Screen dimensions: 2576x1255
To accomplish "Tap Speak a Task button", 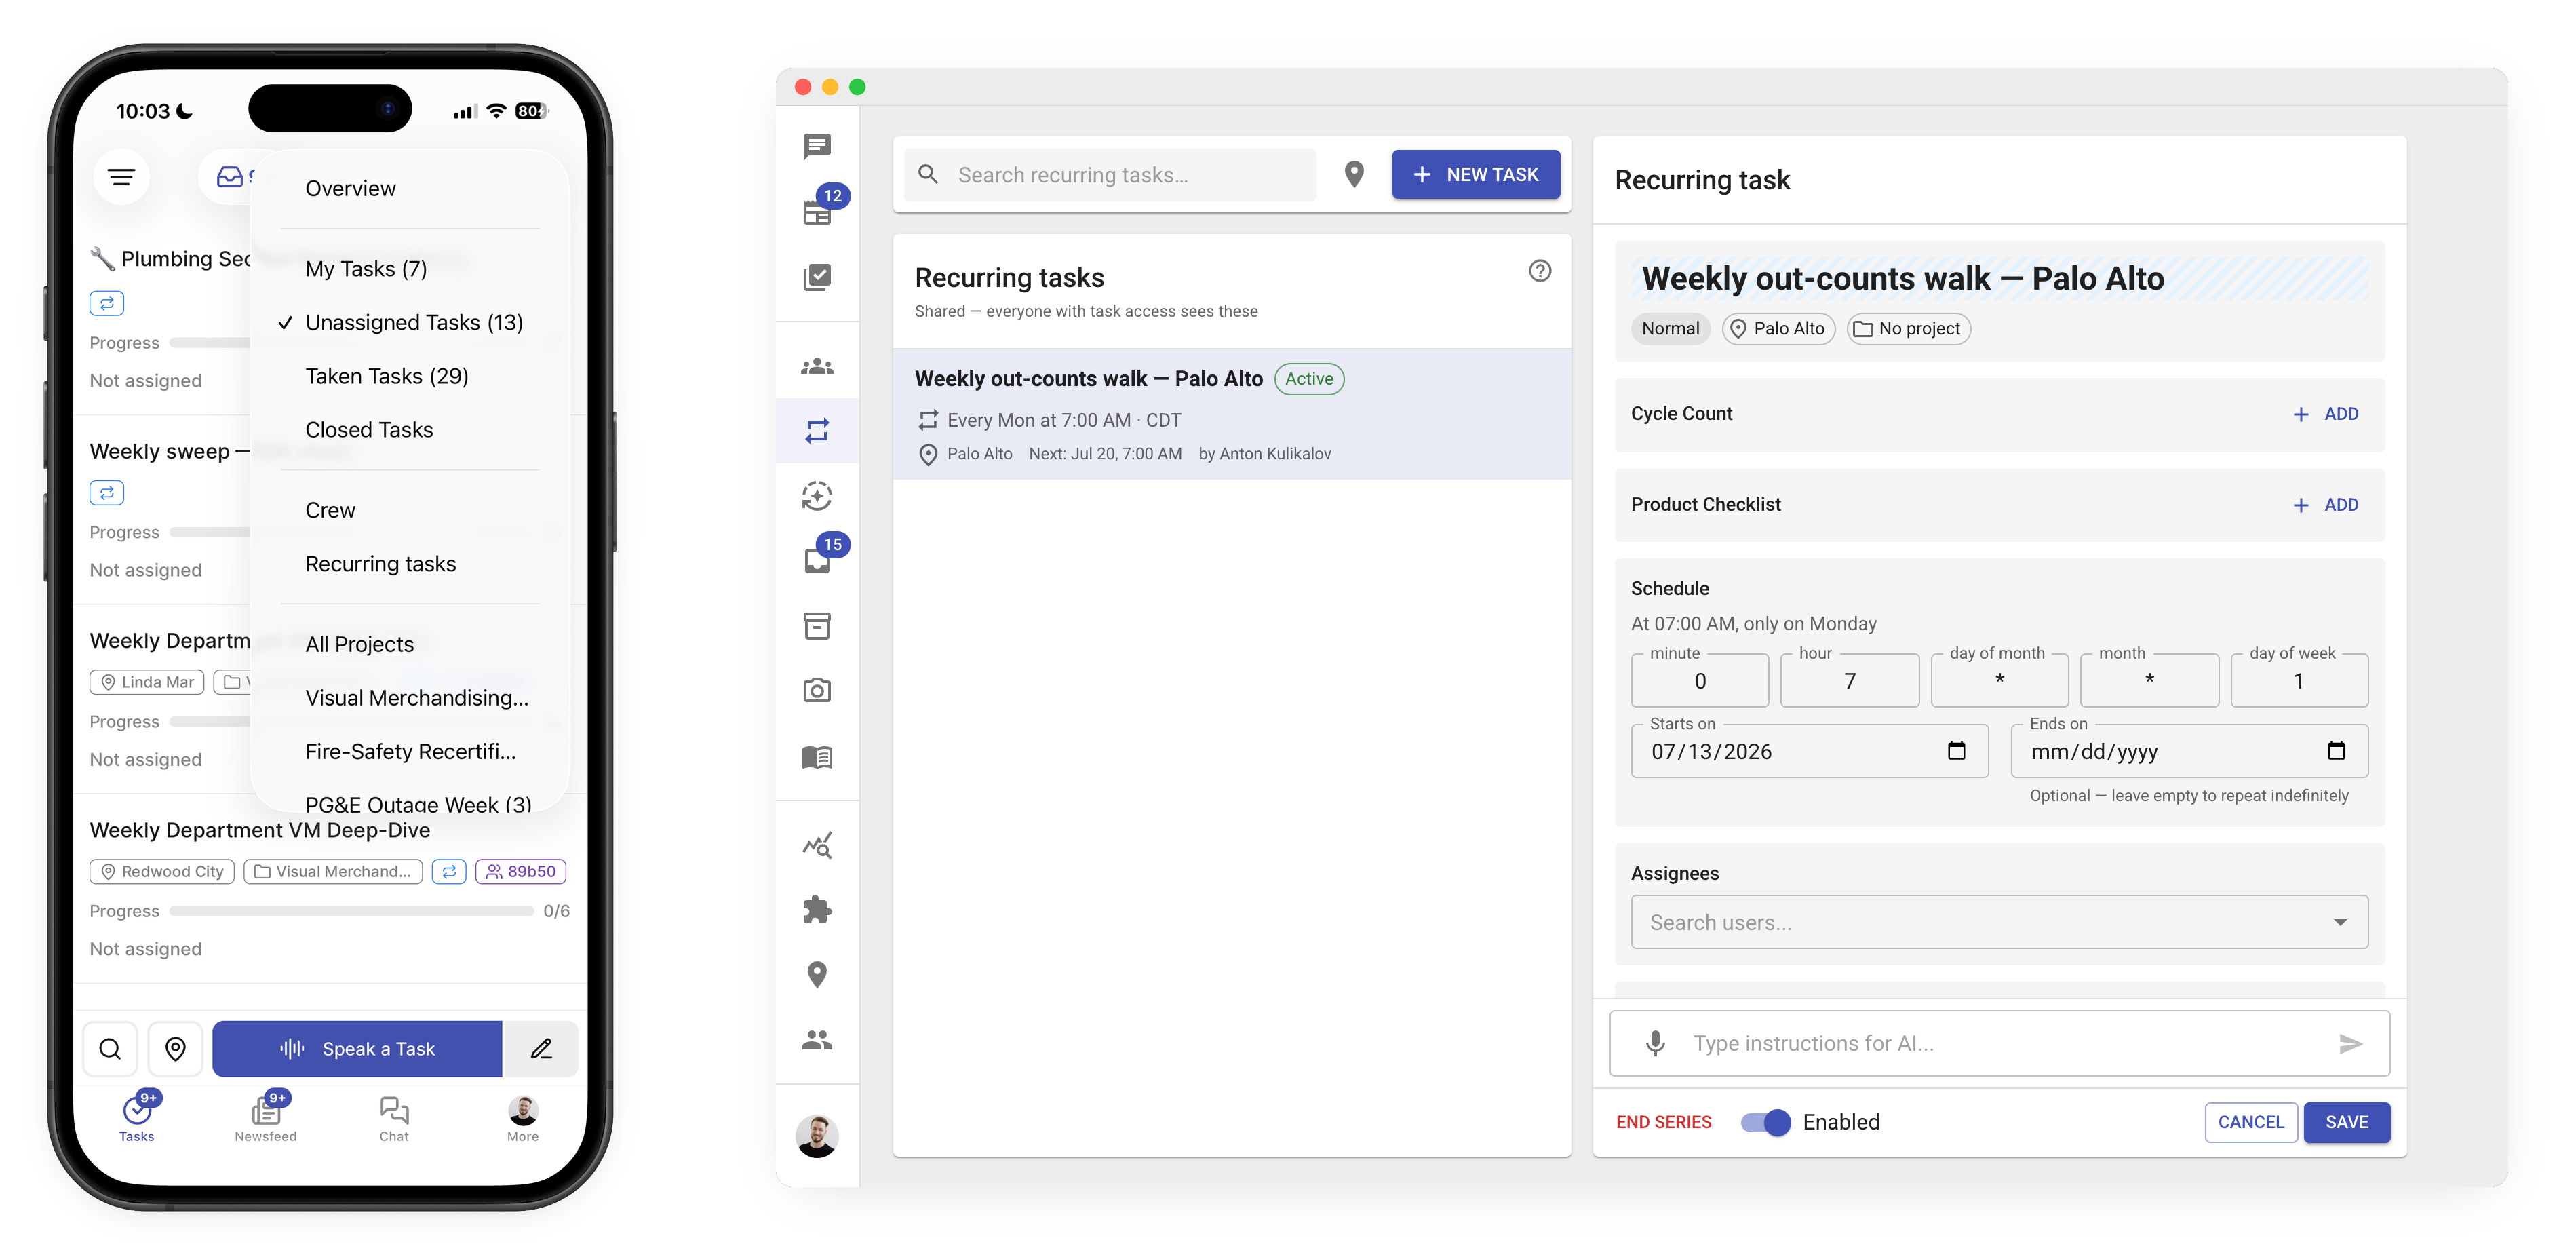I will [357, 1049].
